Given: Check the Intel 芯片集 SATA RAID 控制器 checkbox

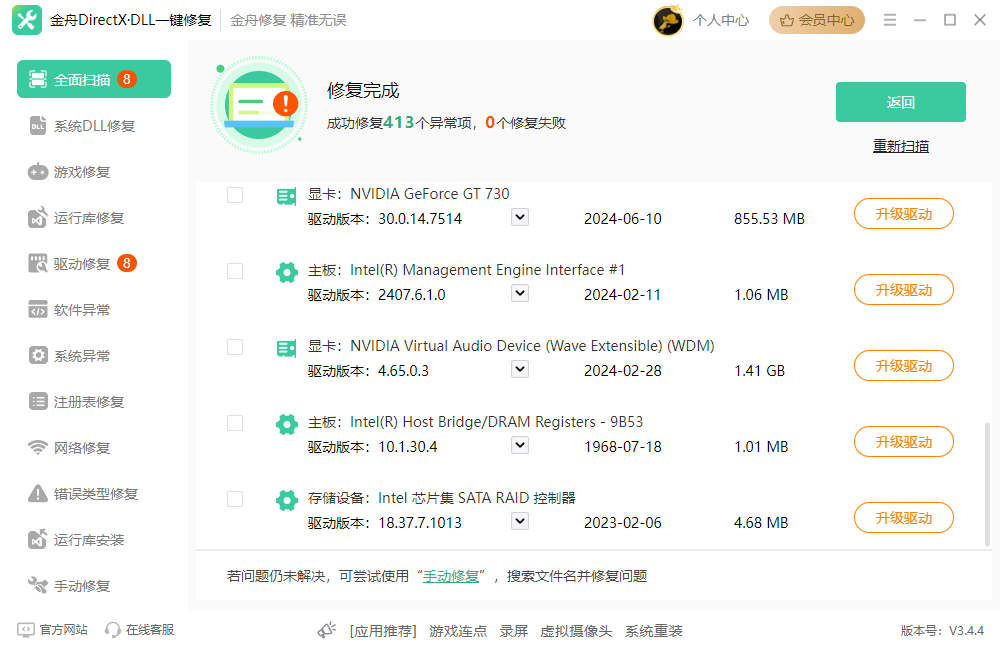Looking at the screenshot, I should [x=235, y=498].
